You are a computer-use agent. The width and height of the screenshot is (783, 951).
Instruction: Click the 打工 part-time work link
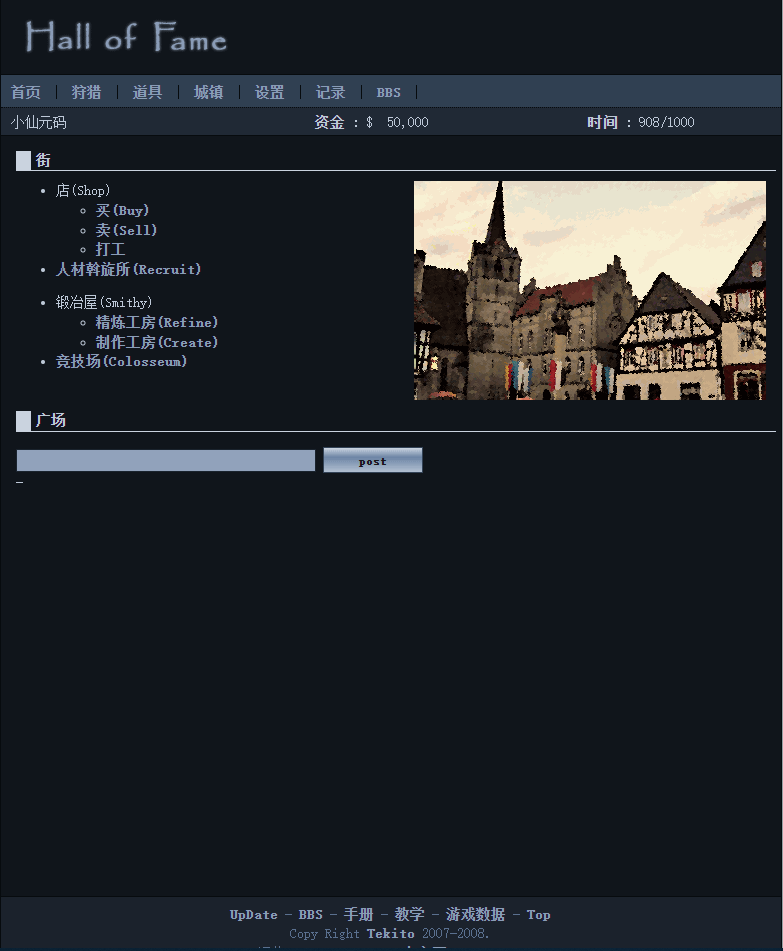[x=110, y=249]
